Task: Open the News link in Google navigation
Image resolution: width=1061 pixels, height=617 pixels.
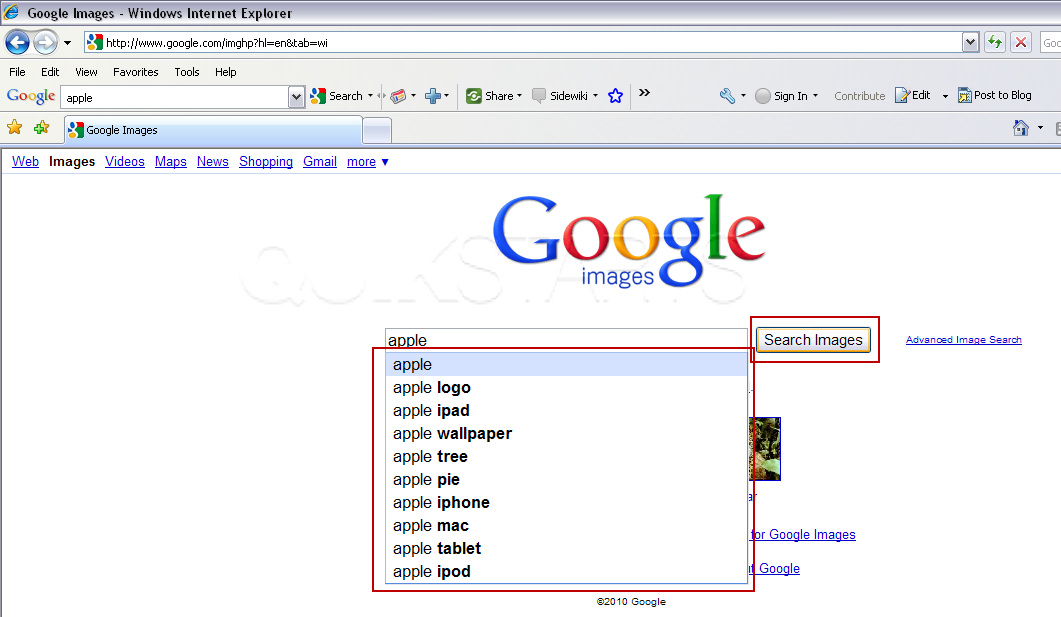Action: click(212, 162)
